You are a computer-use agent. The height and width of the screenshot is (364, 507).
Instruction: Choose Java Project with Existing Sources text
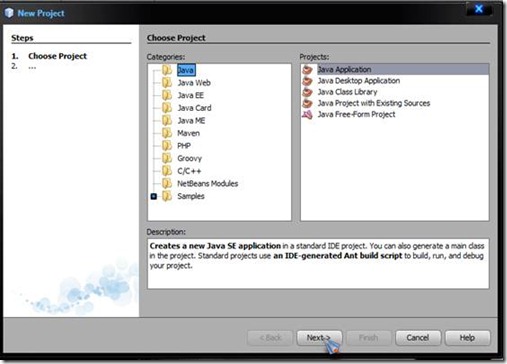(x=374, y=103)
